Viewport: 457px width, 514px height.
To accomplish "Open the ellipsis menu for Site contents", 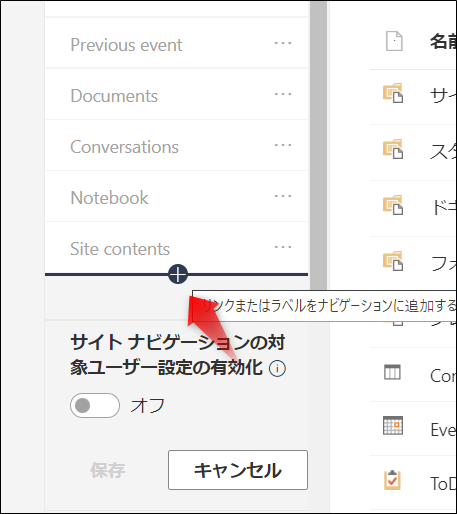I will [x=283, y=247].
